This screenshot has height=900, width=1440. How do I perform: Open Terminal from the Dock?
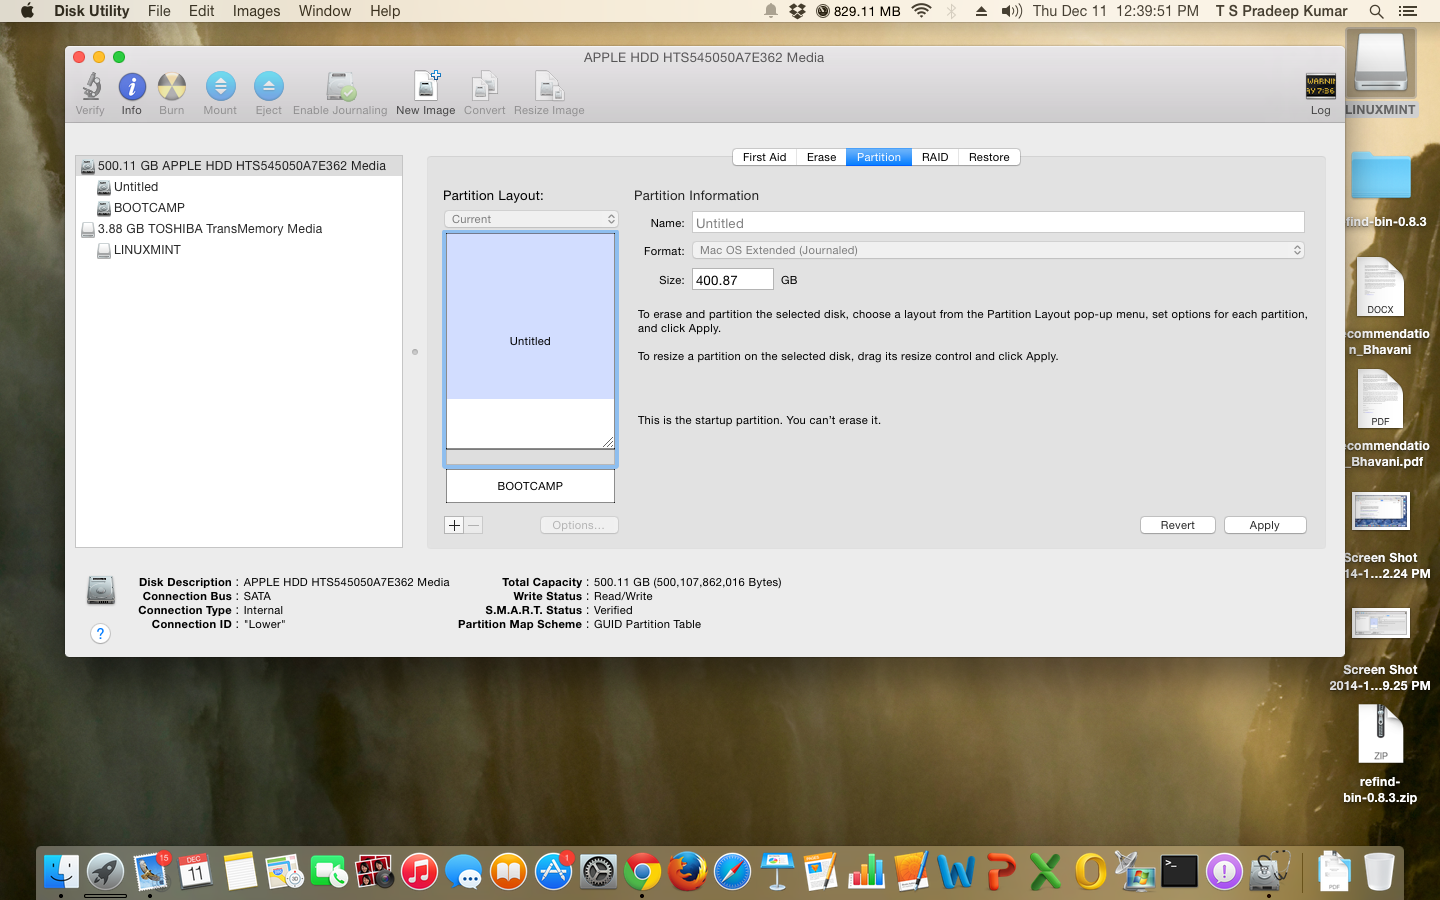tap(1179, 872)
